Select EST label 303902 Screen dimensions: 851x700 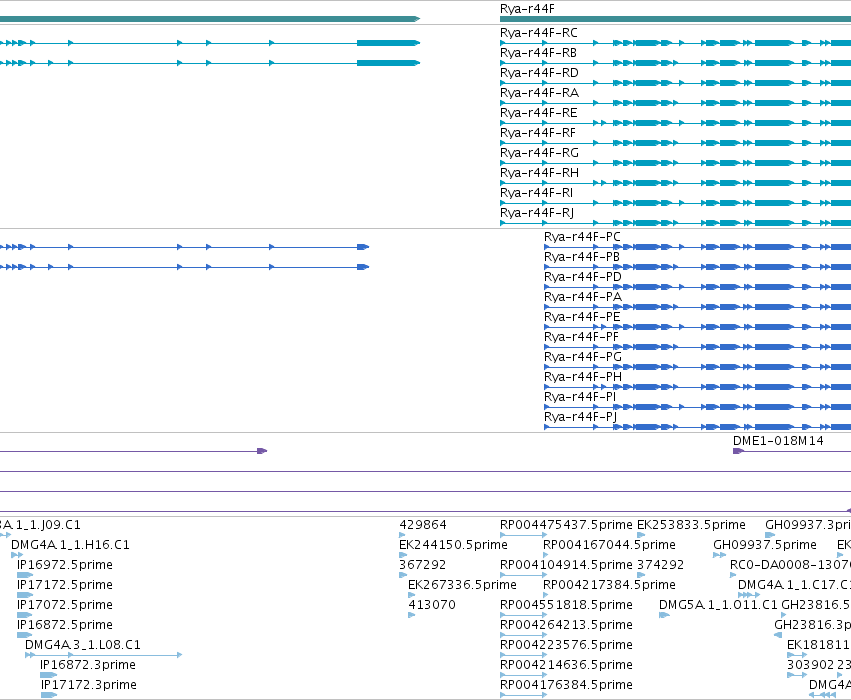pos(810,665)
